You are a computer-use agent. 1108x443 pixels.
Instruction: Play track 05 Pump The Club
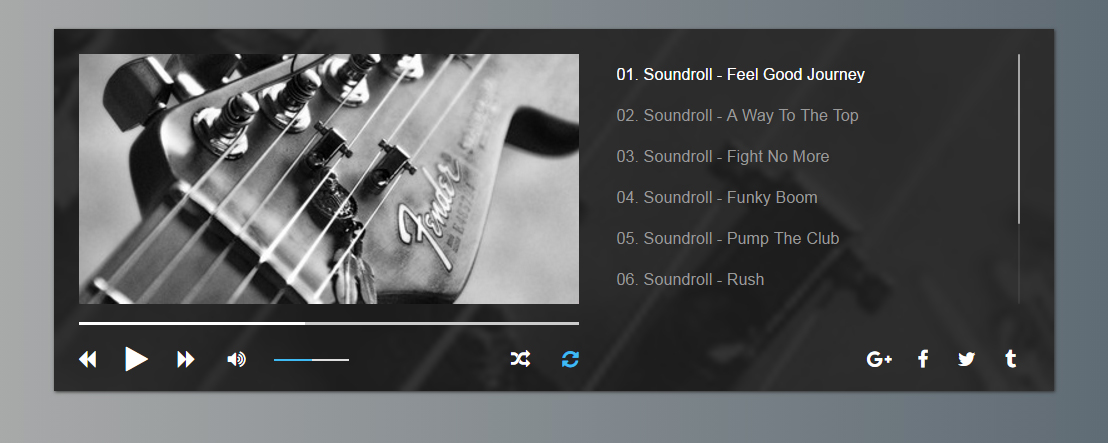coord(728,238)
